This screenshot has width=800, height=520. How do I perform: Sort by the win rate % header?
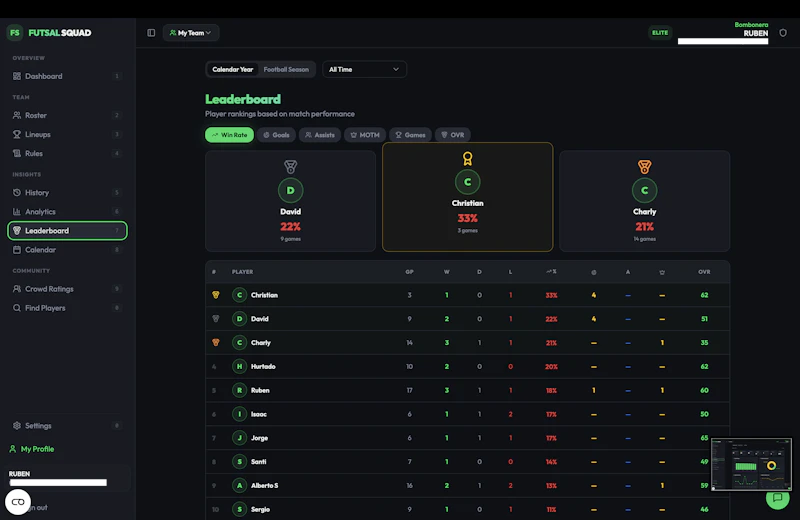[551, 272]
